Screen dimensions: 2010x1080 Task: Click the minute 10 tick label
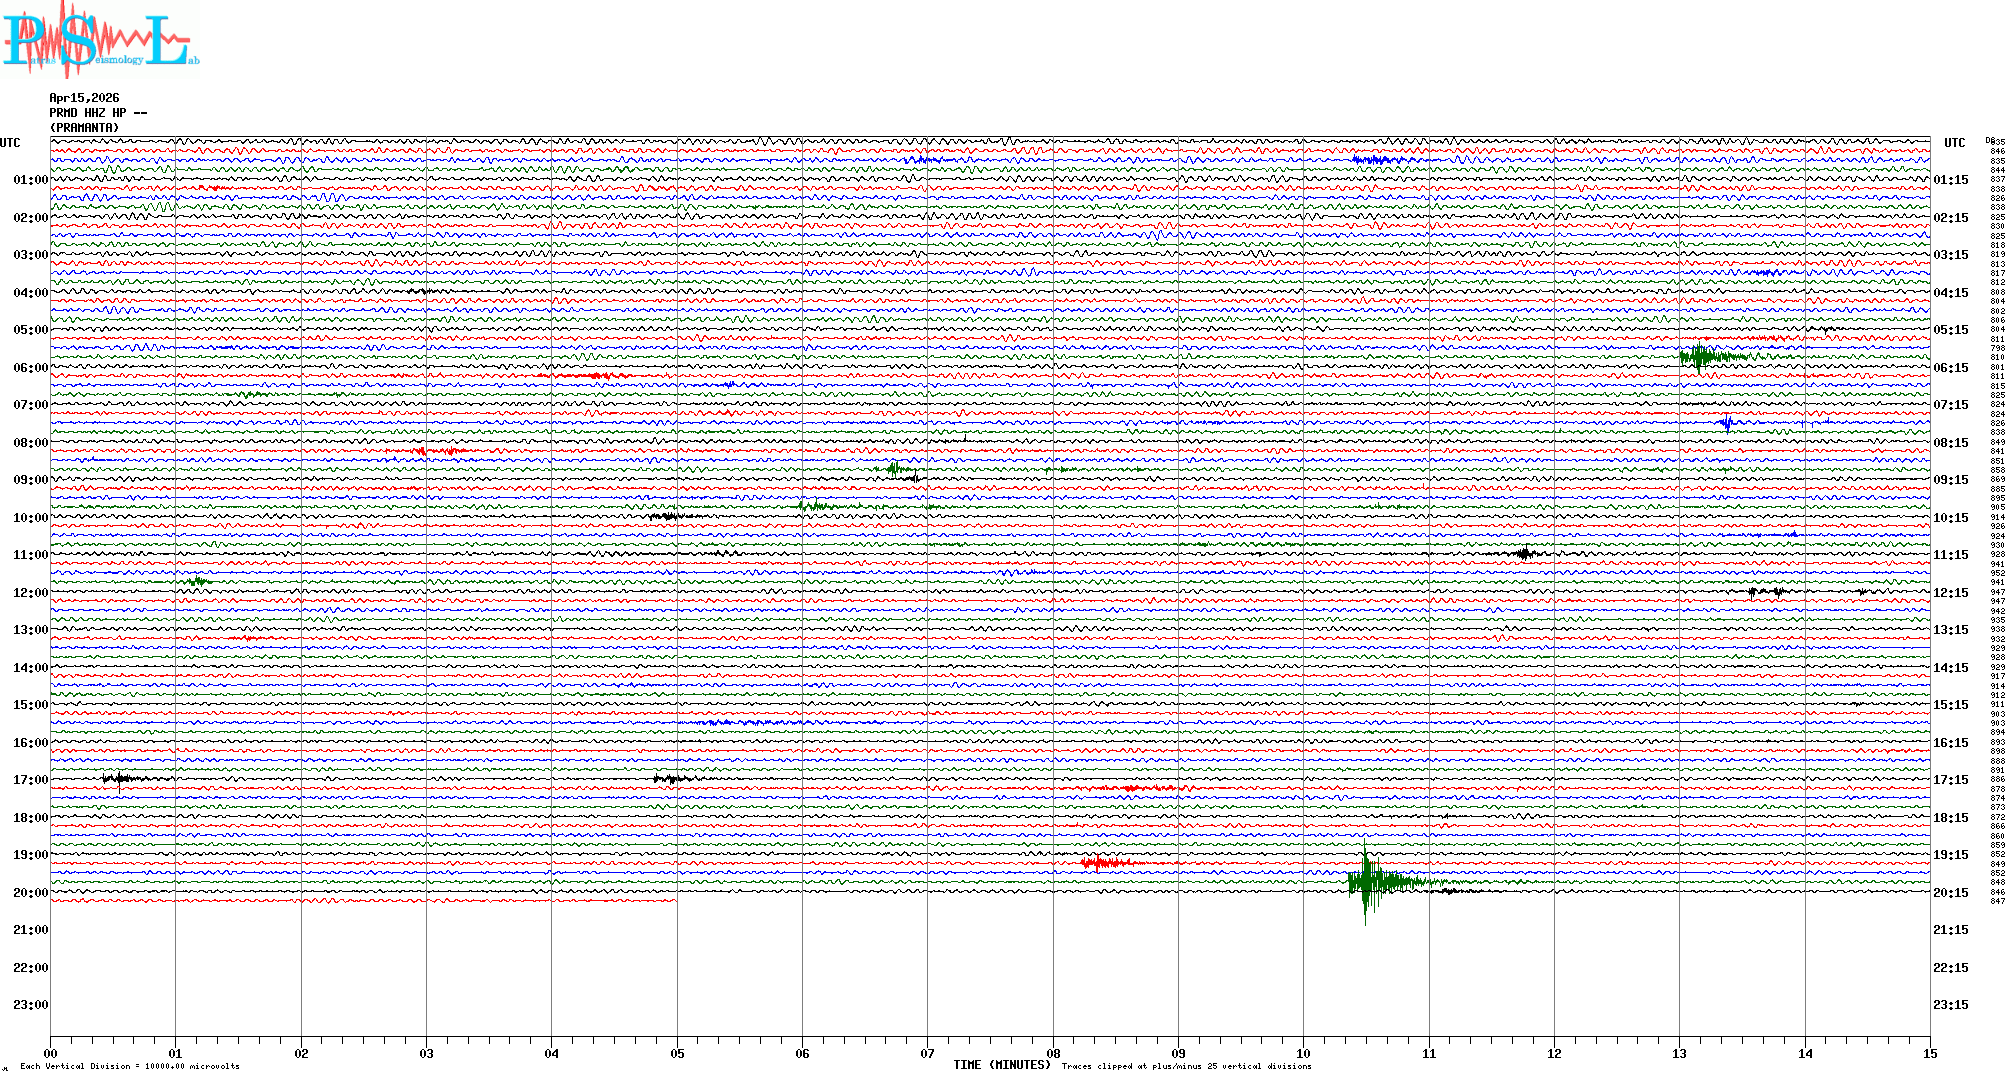click(x=1303, y=1053)
